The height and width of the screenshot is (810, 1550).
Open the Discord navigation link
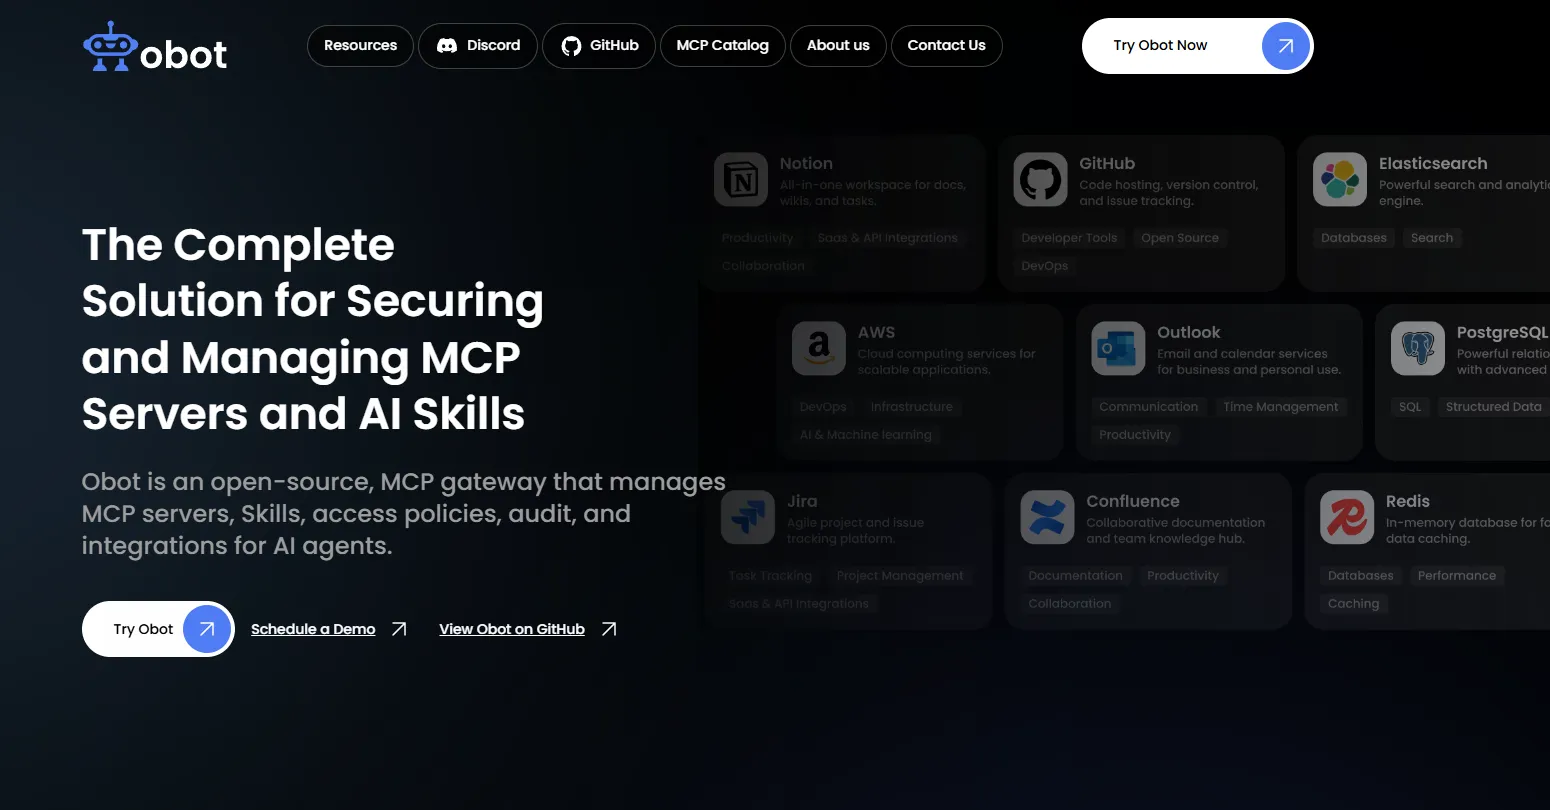click(x=478, y=46)
